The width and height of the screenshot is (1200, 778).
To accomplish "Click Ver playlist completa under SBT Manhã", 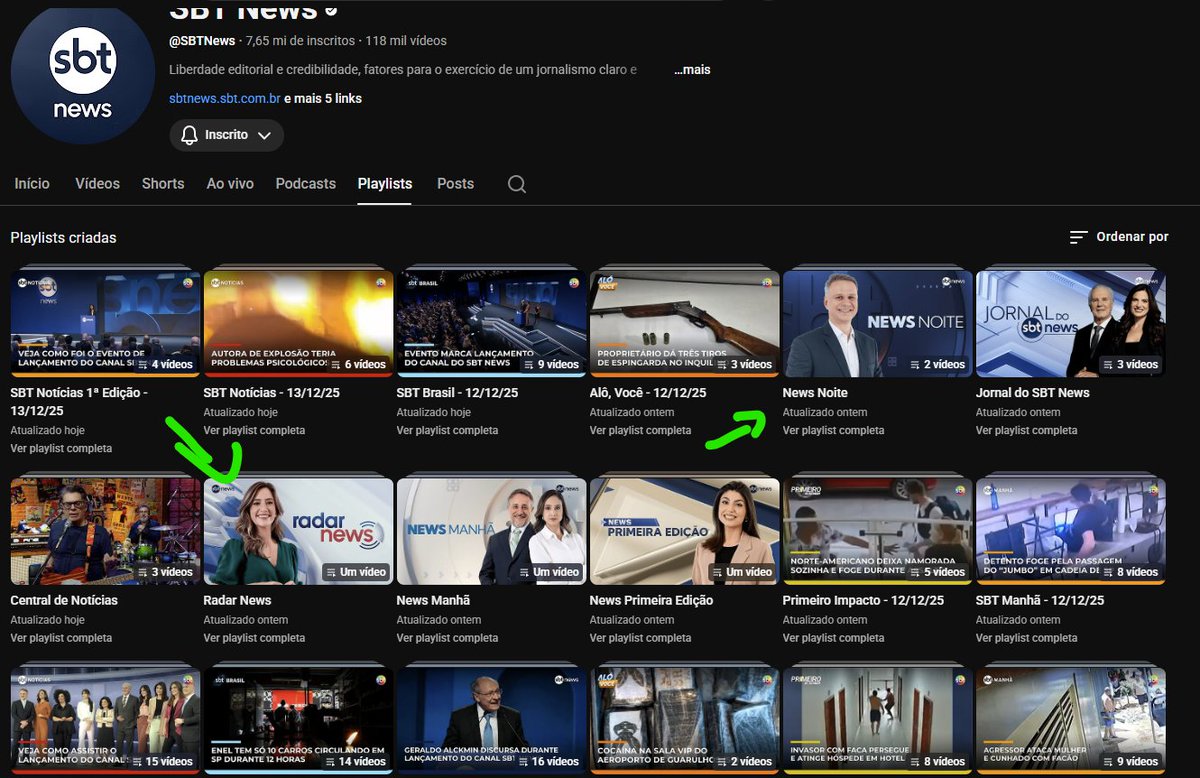I will pyautogui.click(x=1026, y=638).
